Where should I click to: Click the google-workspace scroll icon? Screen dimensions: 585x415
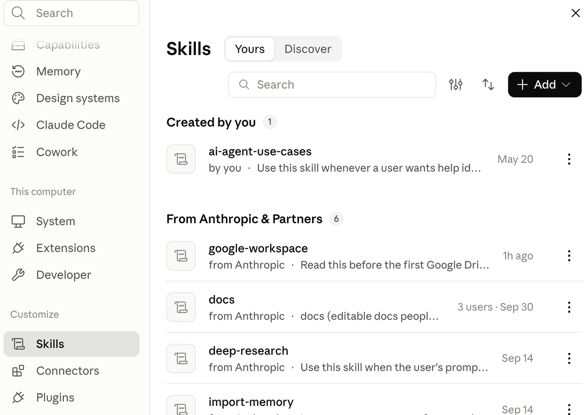(181, 256)
